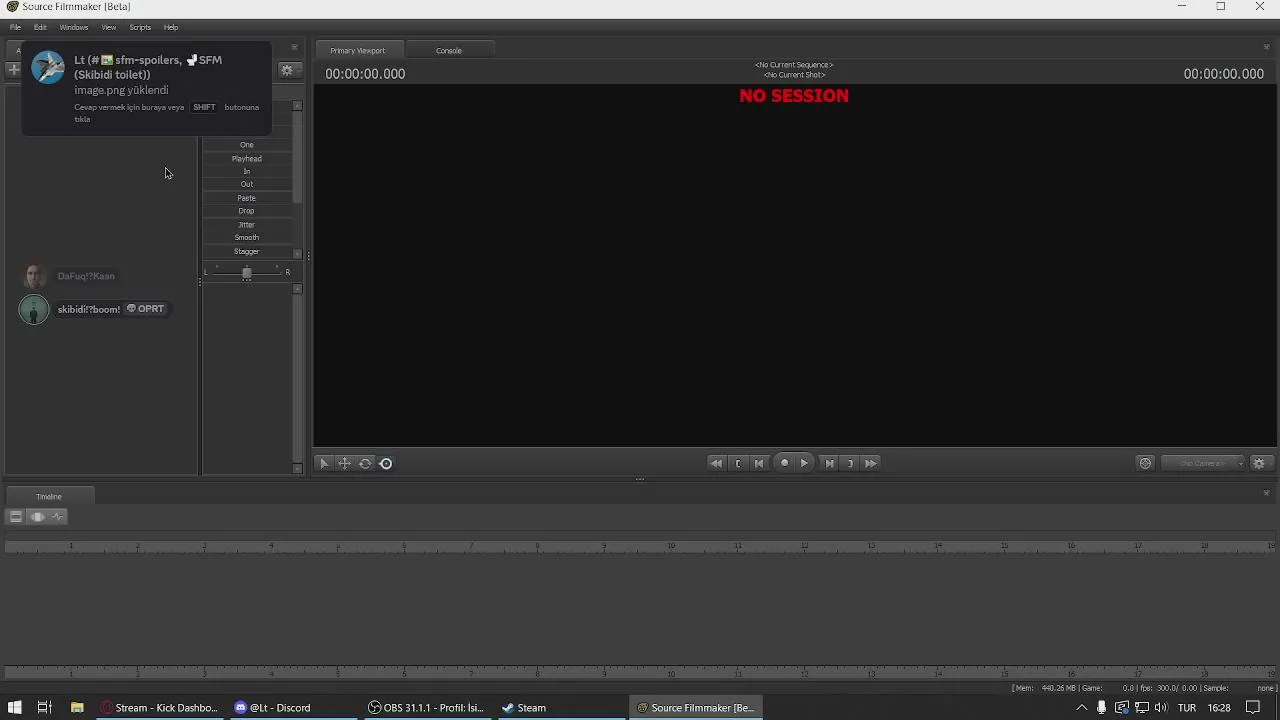Switch to the OBS 31.1.1 taskbar window
Screen dimensions: 1280x720
click(x=426, y=707)
